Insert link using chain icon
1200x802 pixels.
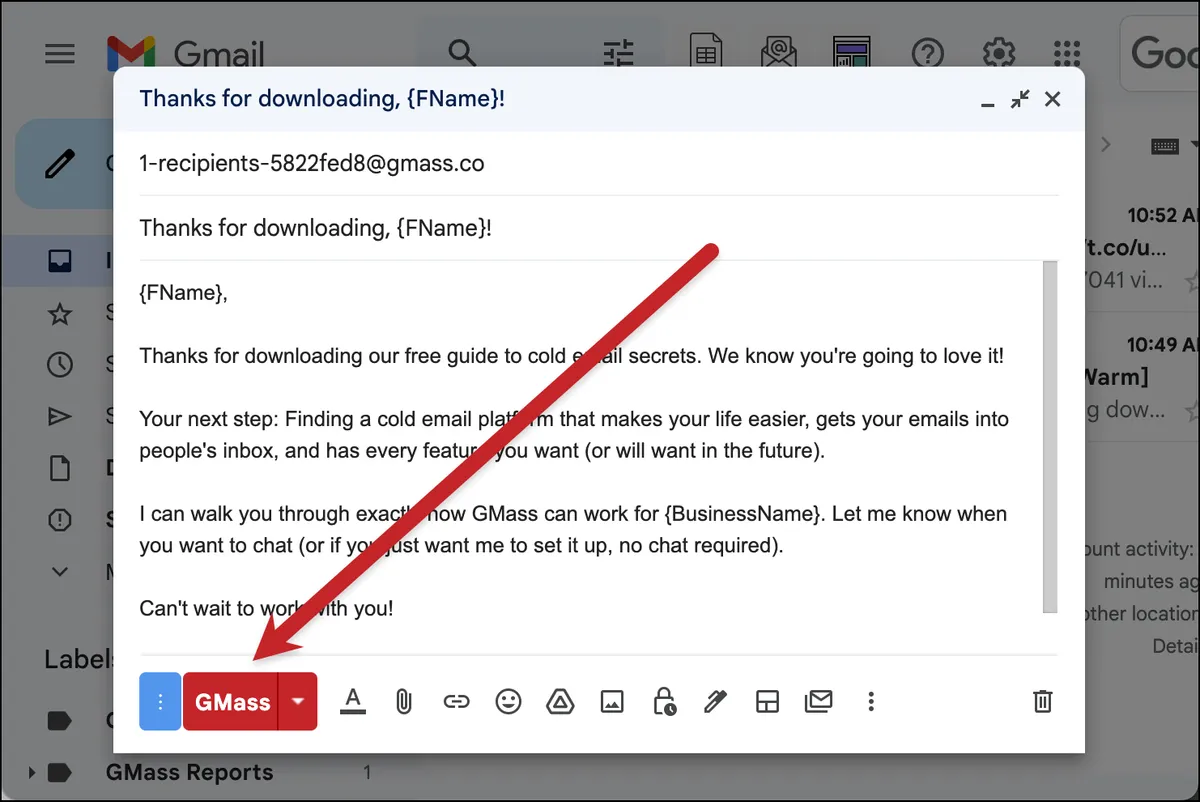point(456,702)
